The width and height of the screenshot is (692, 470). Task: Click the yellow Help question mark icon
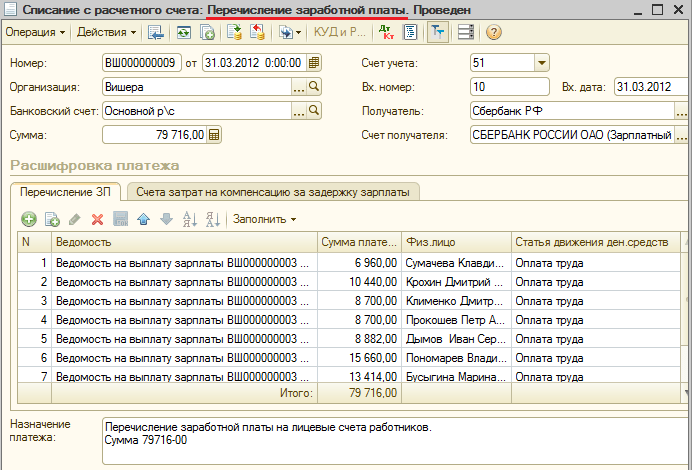[x=494, y=32]
